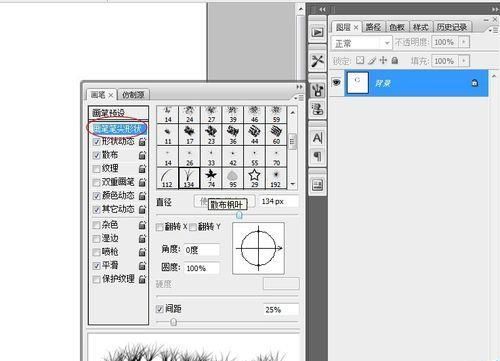Switch to the 色板 tab
The width and height of the screenshot is (500, 361).
tap(397, 27)
